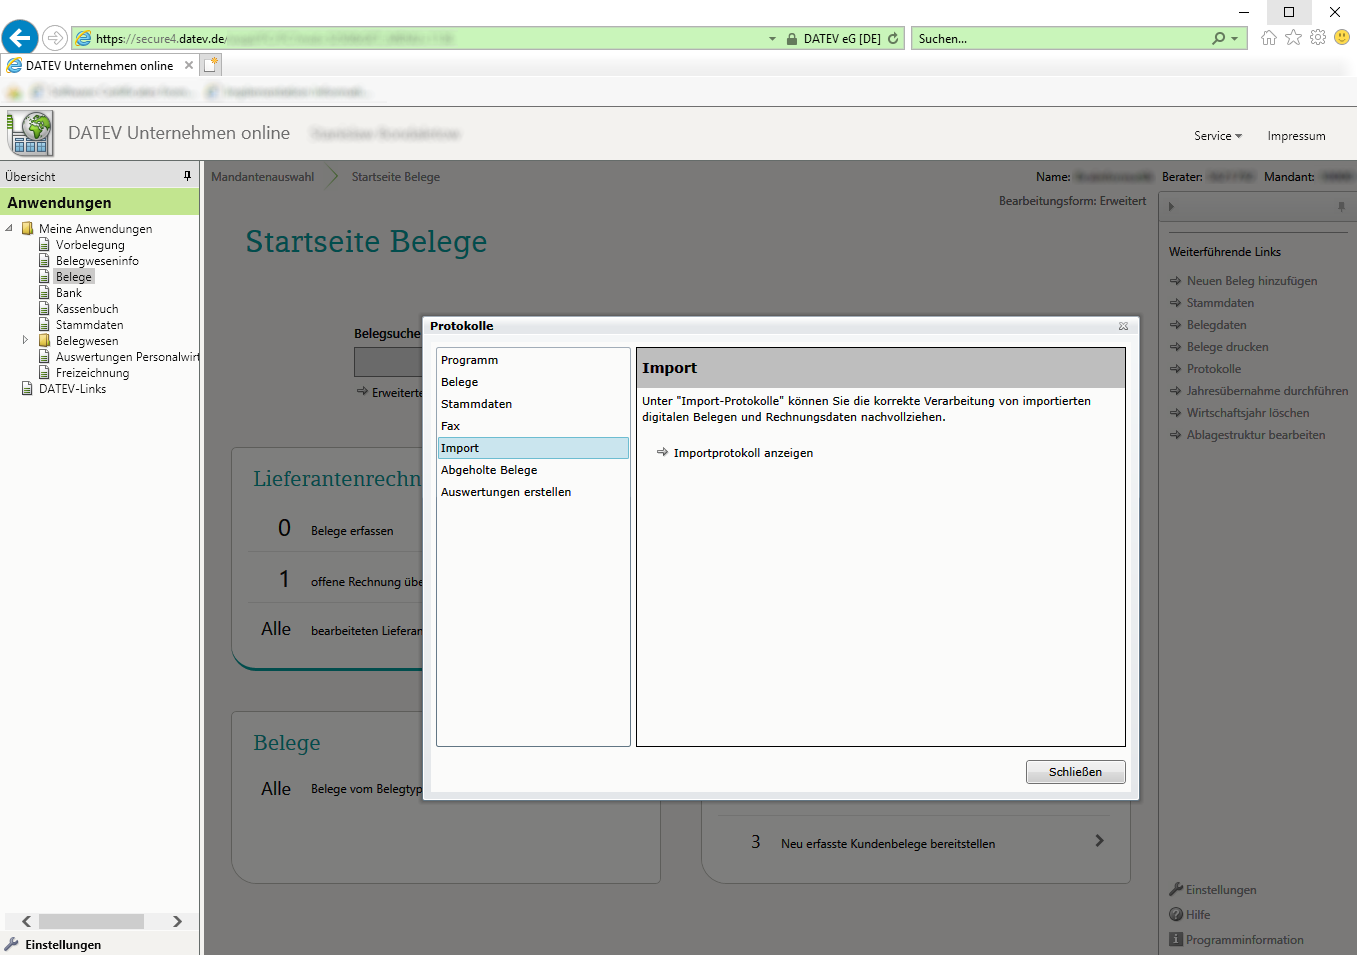The height and width of the screenshot is (955, 1357).
Task: Open Neuen Beleg hinzufügen link
Action: 1252,281
